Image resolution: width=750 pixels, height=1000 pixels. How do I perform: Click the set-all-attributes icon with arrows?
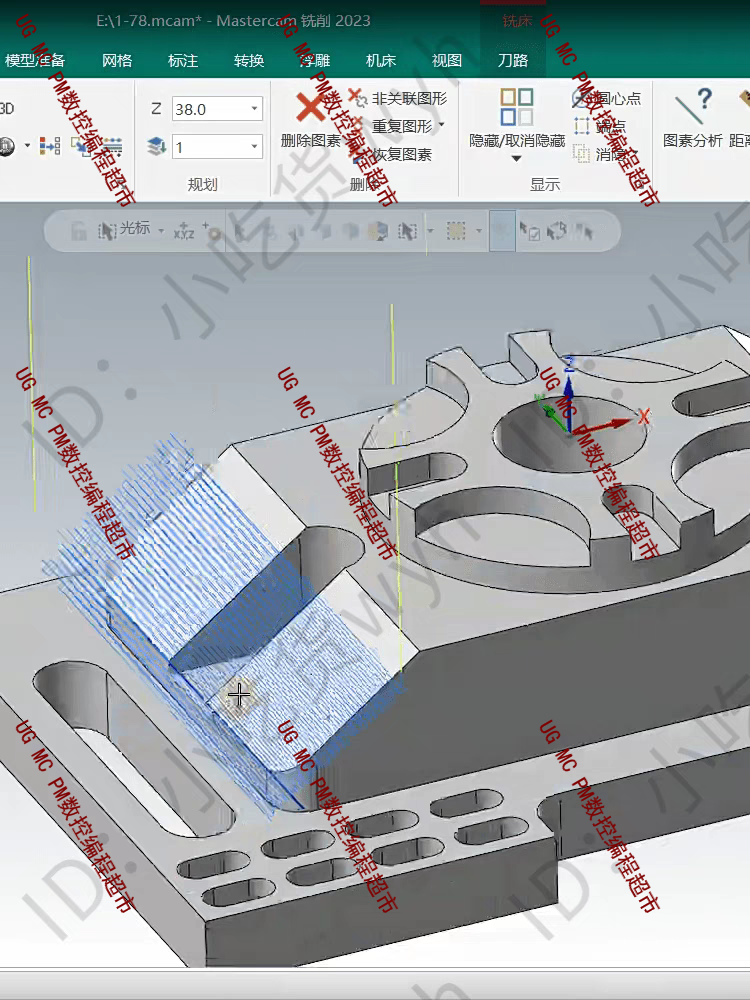(50, 147)
